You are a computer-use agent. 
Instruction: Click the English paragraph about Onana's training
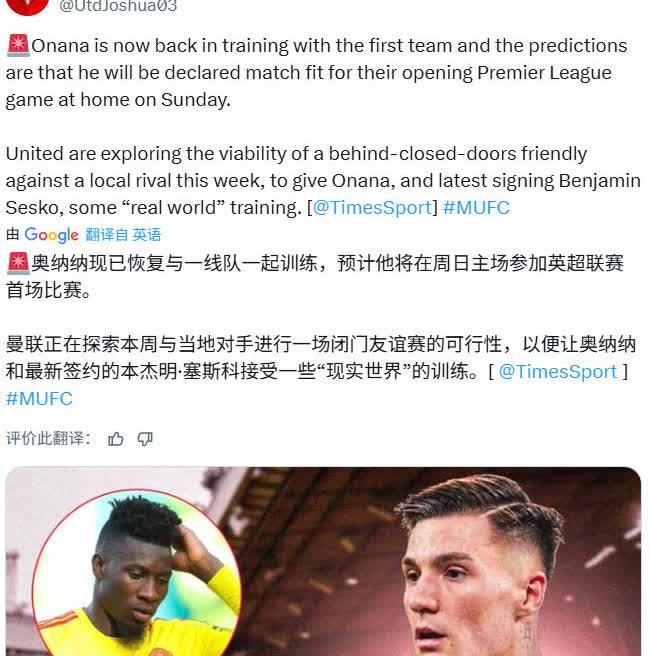click(317, 73)
